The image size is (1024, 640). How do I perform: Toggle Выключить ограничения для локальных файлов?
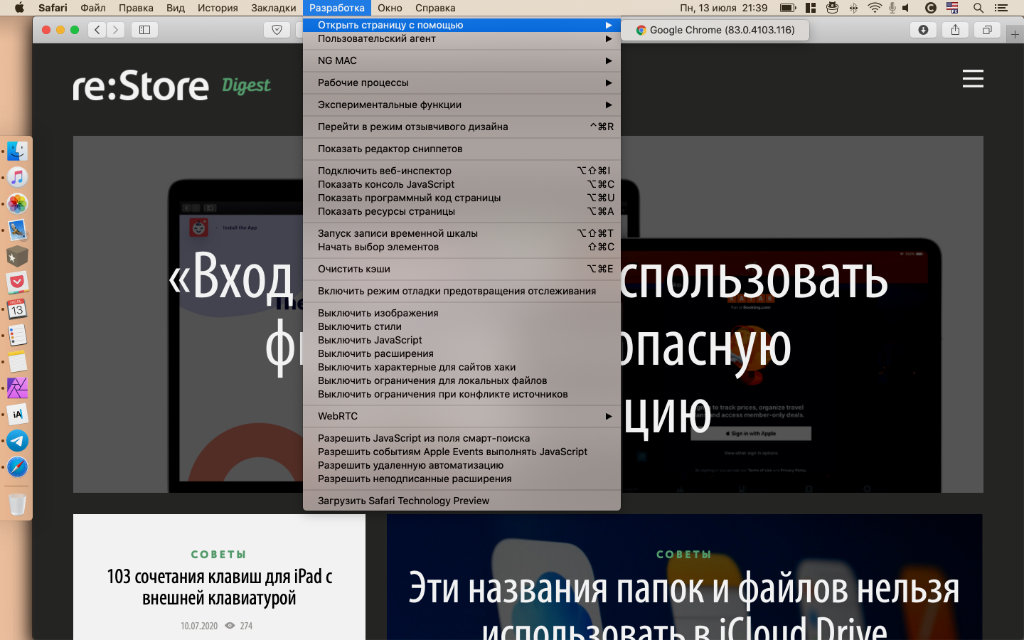[462, 381]
